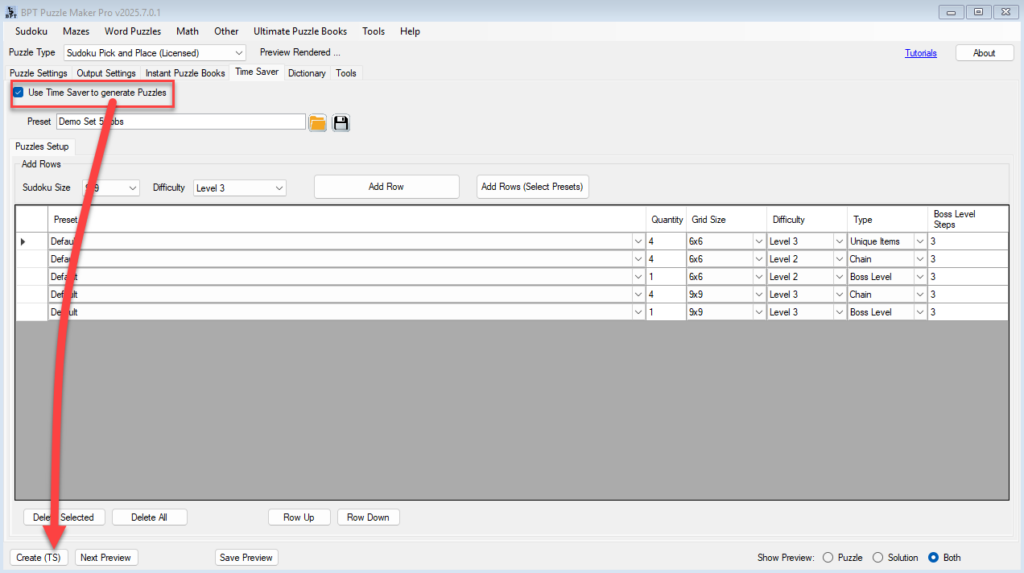
Task: Click the Add Row button
Action: pyautogui.click(x=386, y=187)
